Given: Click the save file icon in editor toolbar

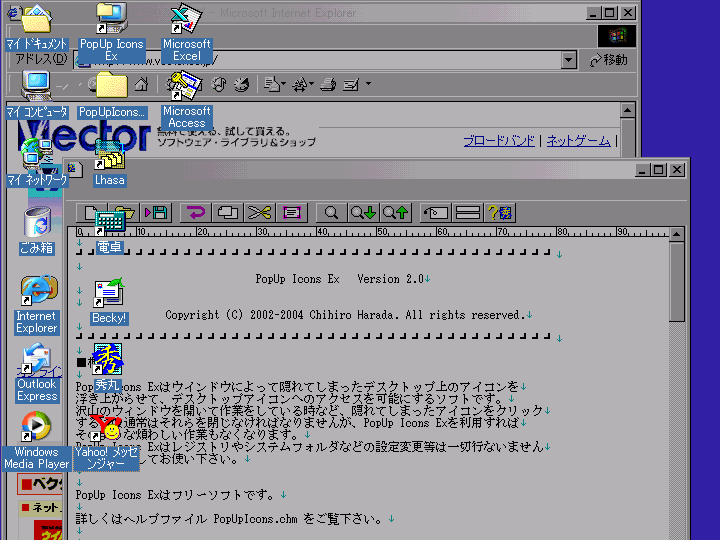Looking at the screenshot, I should coord(156,213).
